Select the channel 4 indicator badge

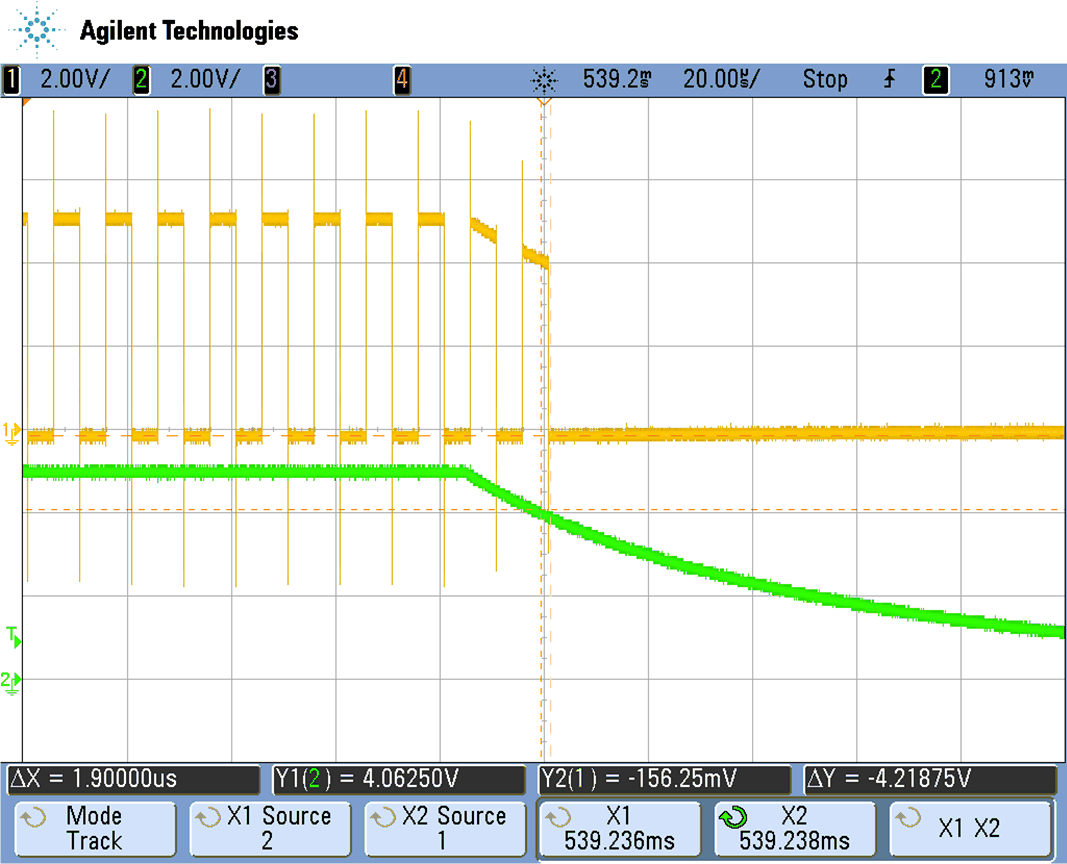(x=401, y=79)
